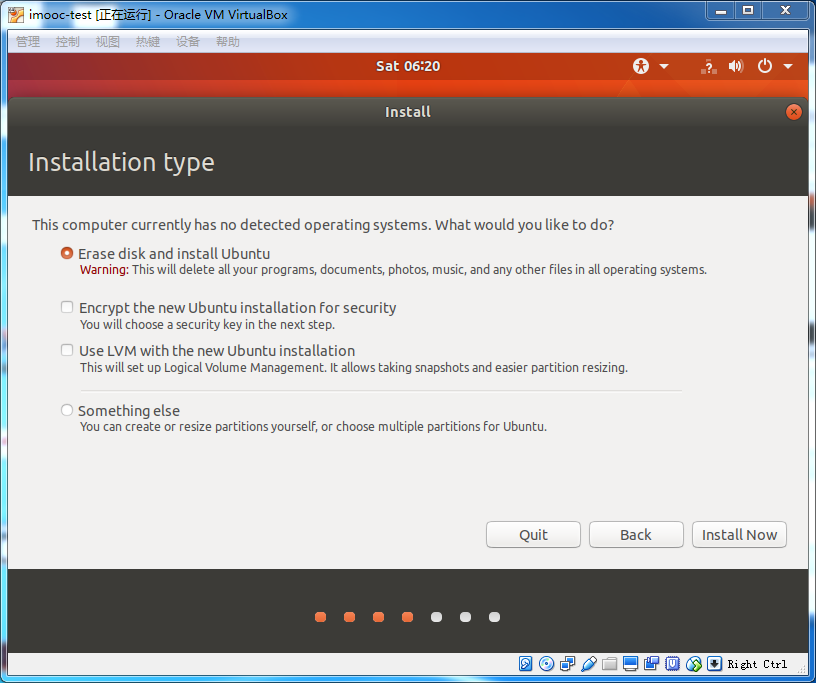Open the 设备 menu

point(188,42)
